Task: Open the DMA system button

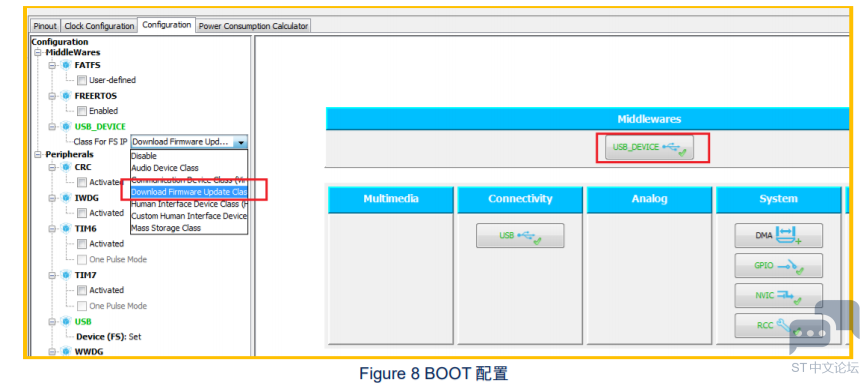Action: pos(779,236)
